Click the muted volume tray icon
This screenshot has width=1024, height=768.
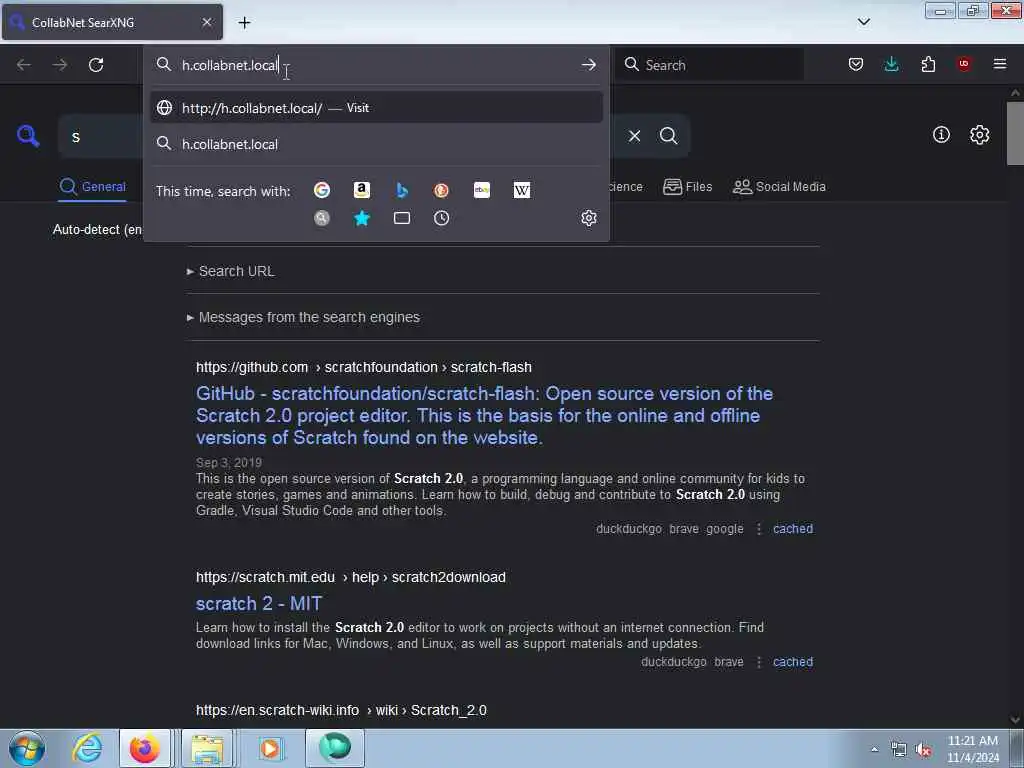click(923, 750)
